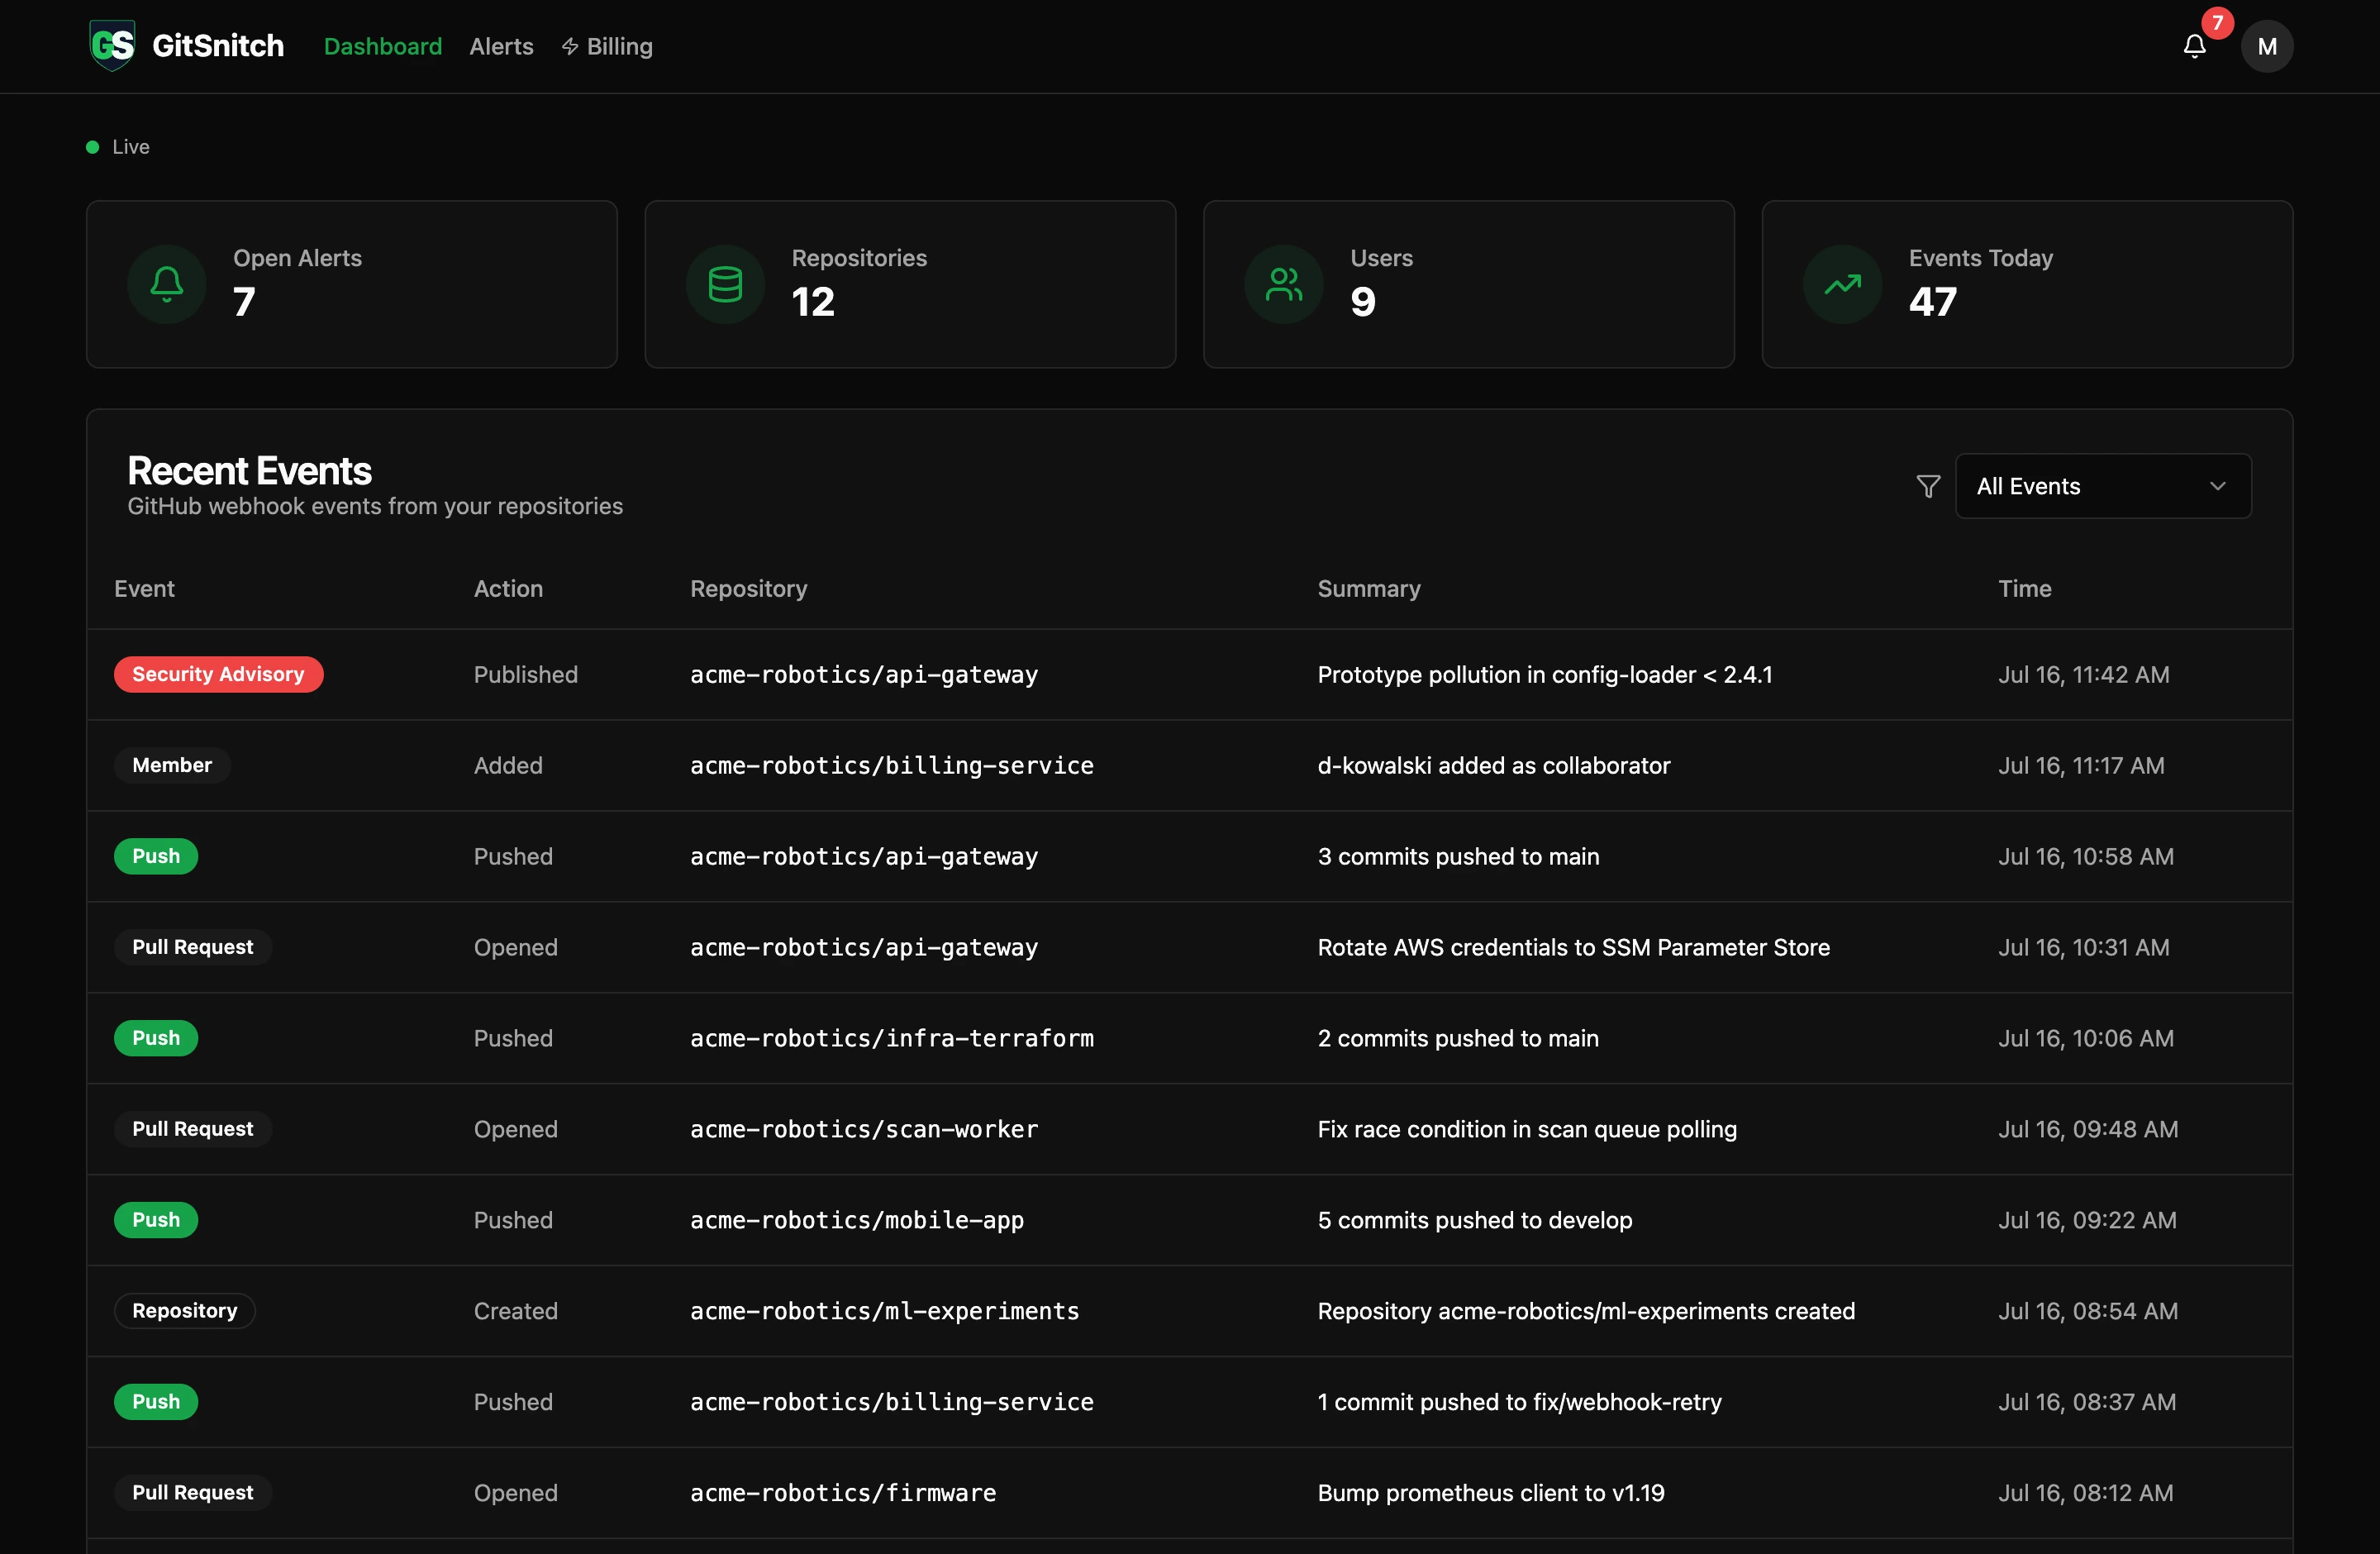Click the 'Jul 16, 11:42 AM' timestamp
The height and width of the screenshot is (1554, 2380).
tap(2083, 674)
